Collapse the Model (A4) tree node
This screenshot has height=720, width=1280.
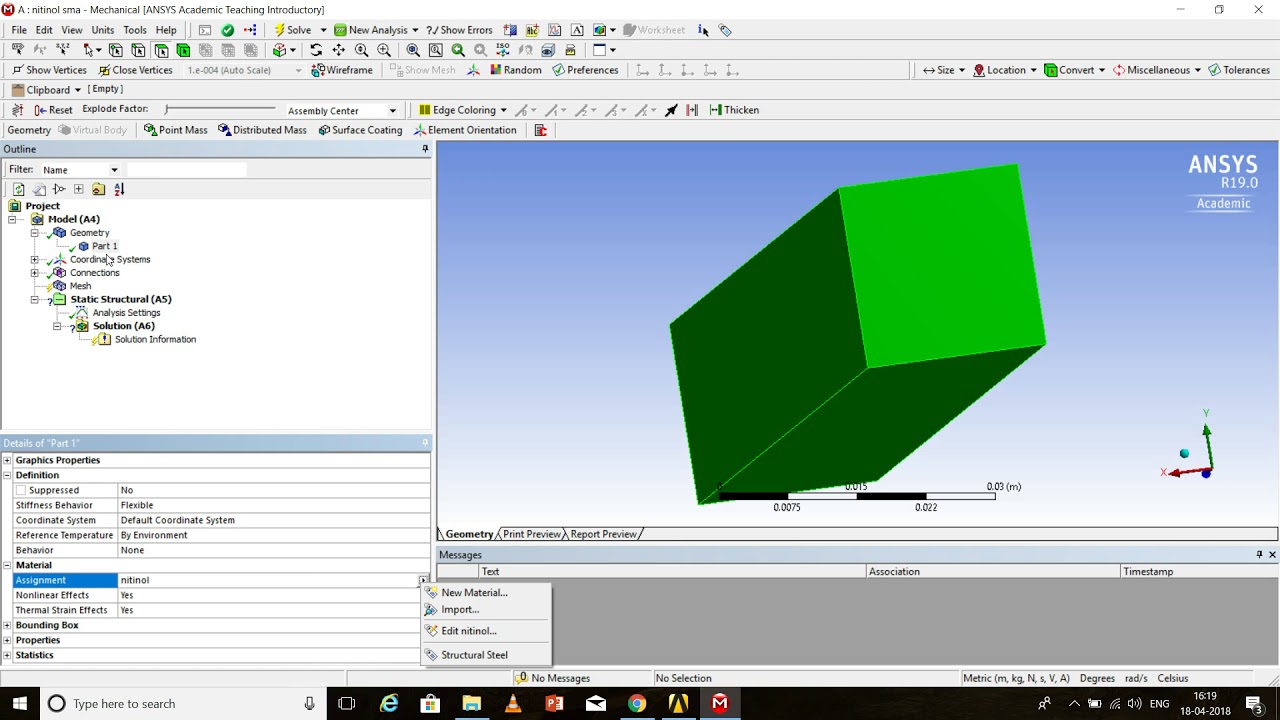(14, 219)
